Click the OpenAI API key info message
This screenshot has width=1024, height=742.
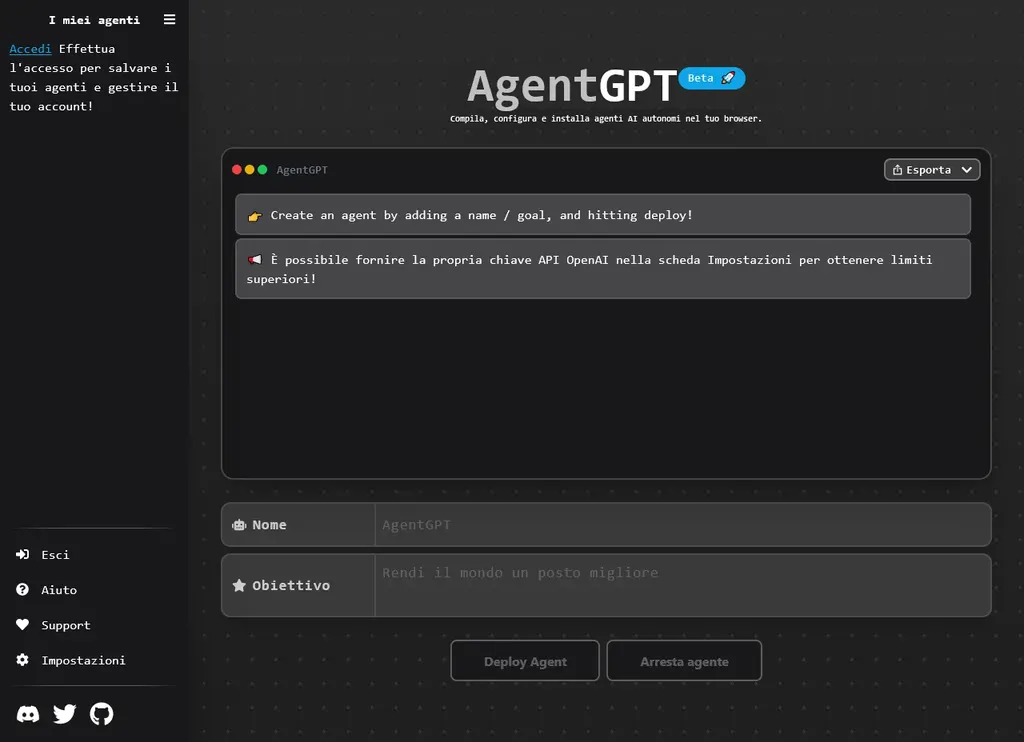pyautogui.click(x=603, y=269)
